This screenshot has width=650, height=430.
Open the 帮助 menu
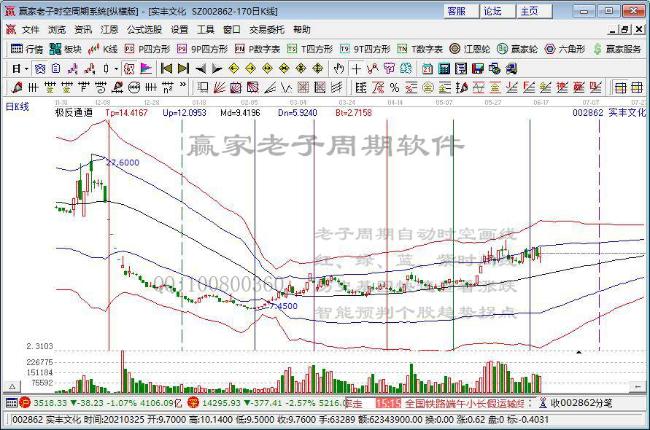coord(302,29)
